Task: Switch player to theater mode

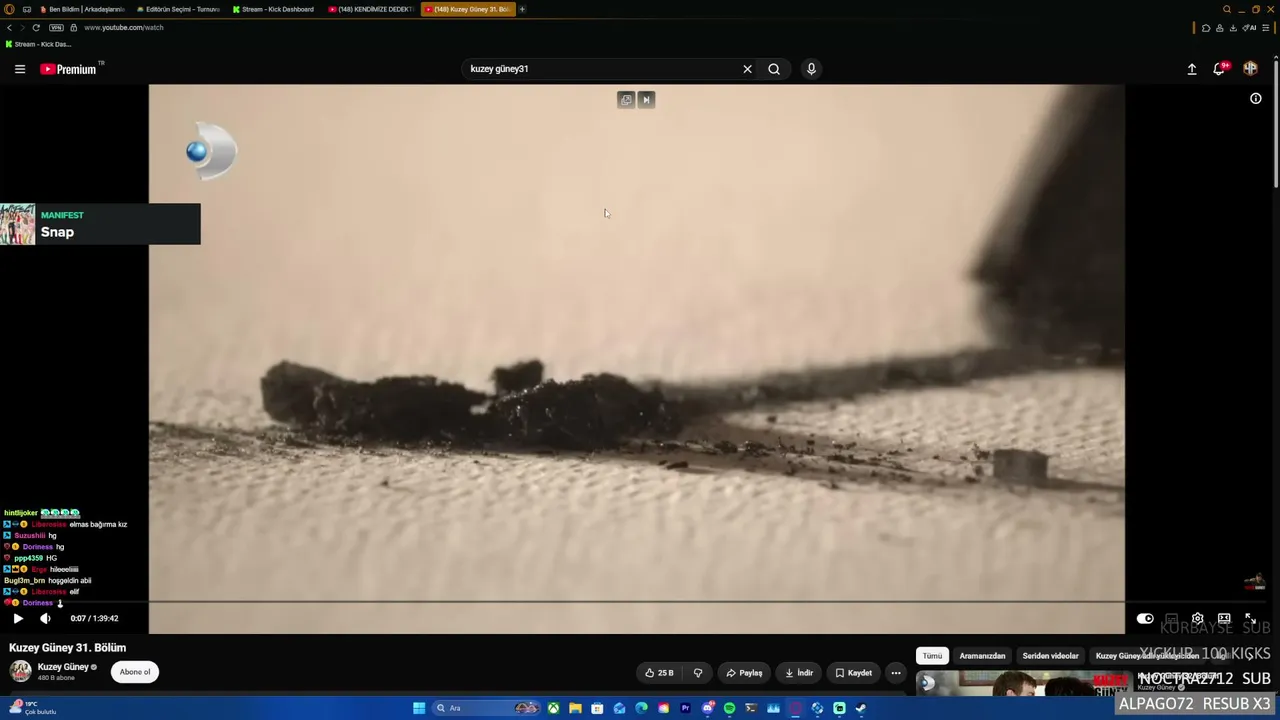Action: (1224, 619)
